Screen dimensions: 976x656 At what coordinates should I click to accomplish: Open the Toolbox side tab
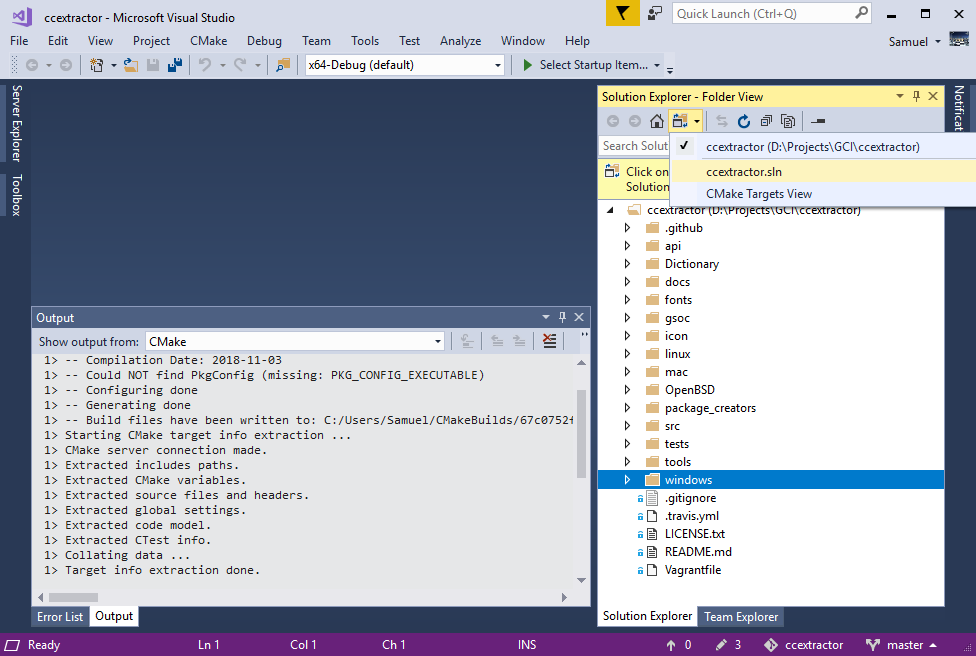pyautogui.click(x=17, y=195)
